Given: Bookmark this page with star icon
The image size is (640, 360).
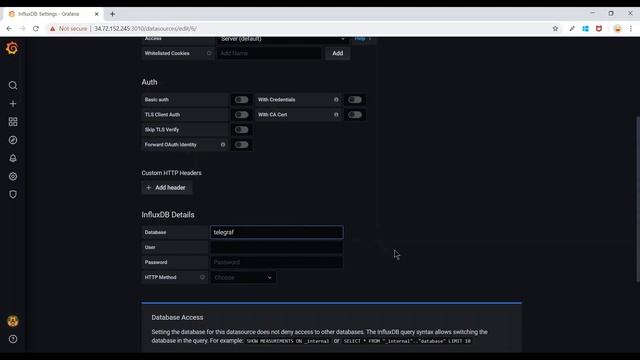Looking at the screenshot, I should pos(555,29).
